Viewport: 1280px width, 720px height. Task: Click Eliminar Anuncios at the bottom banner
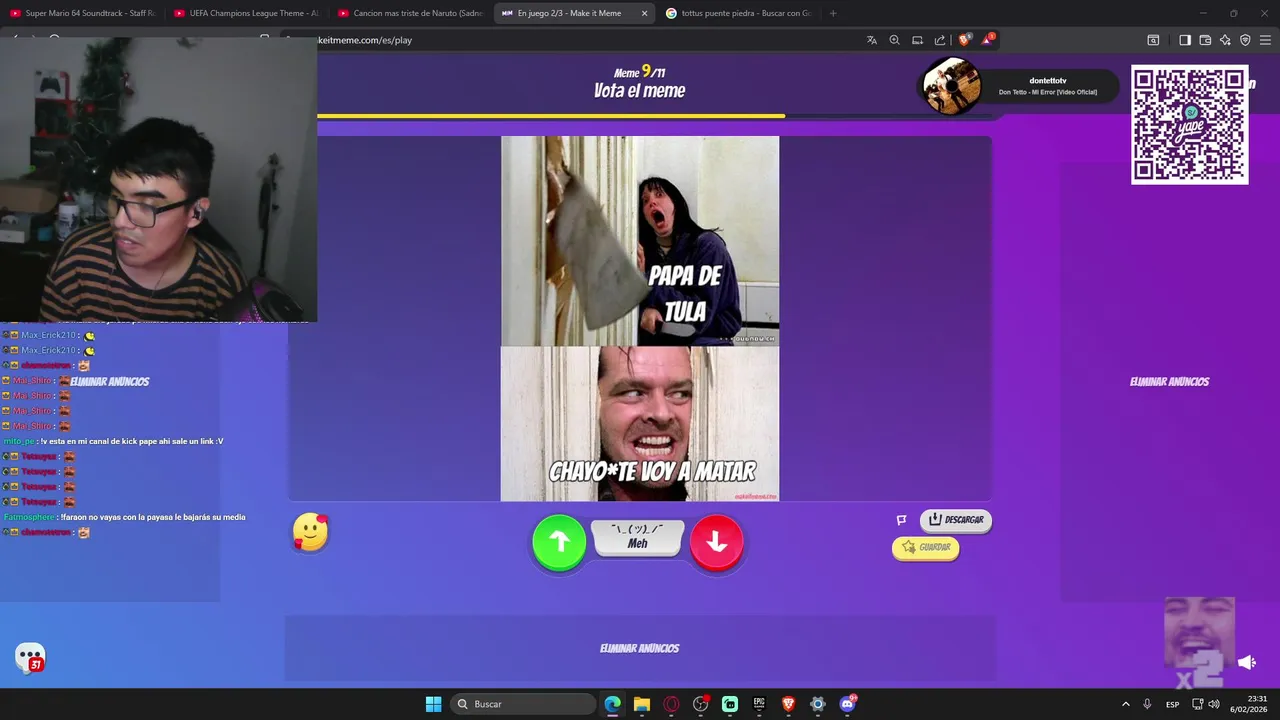point(639,648)
